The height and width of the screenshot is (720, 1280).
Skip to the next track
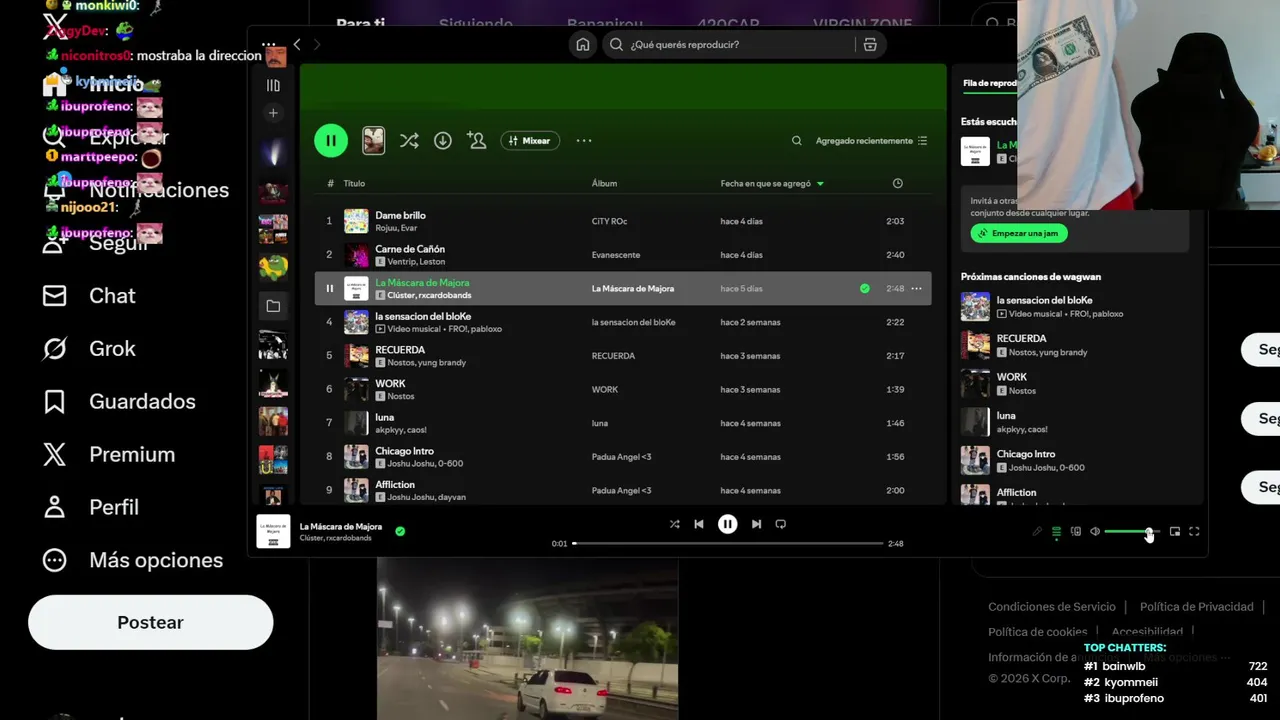756,524
